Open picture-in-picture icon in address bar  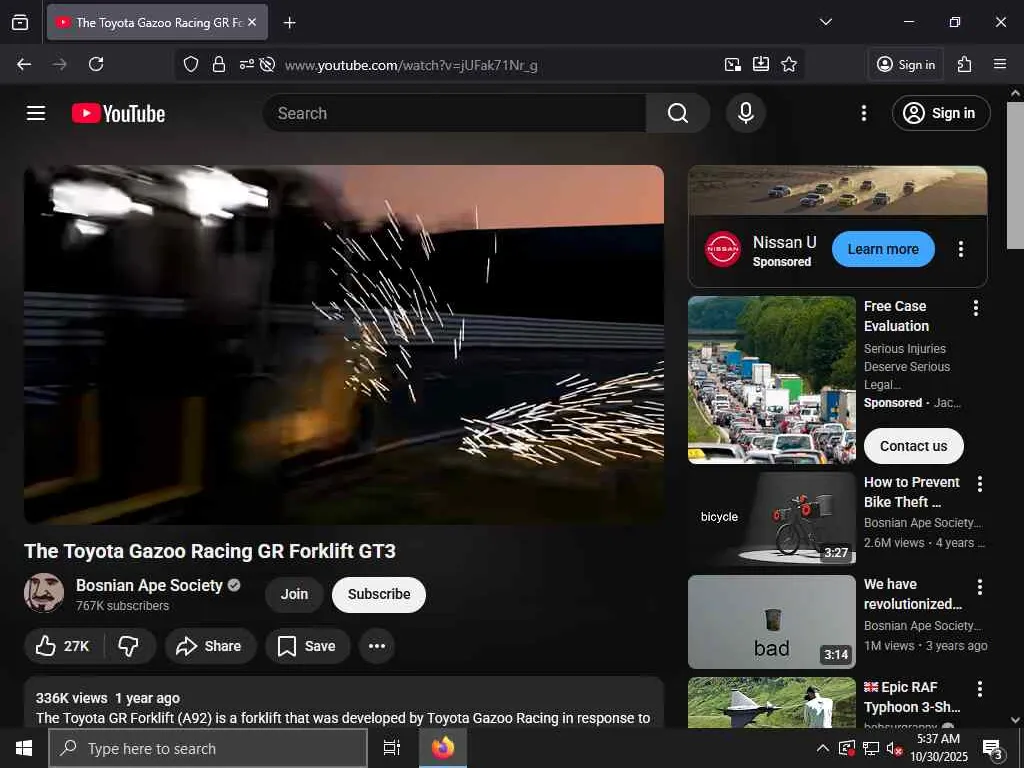coord(733,64)
